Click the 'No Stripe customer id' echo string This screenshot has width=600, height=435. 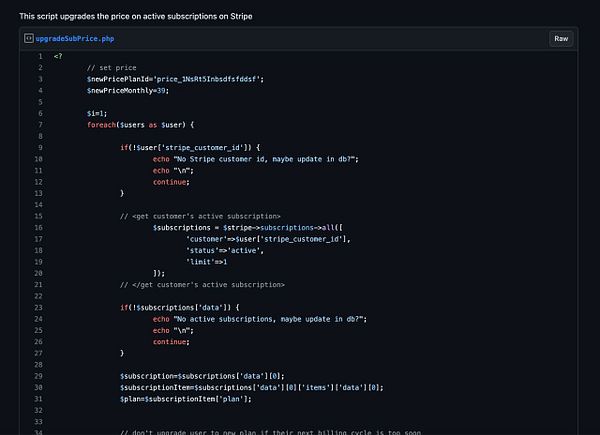click(x=266, y=159)
